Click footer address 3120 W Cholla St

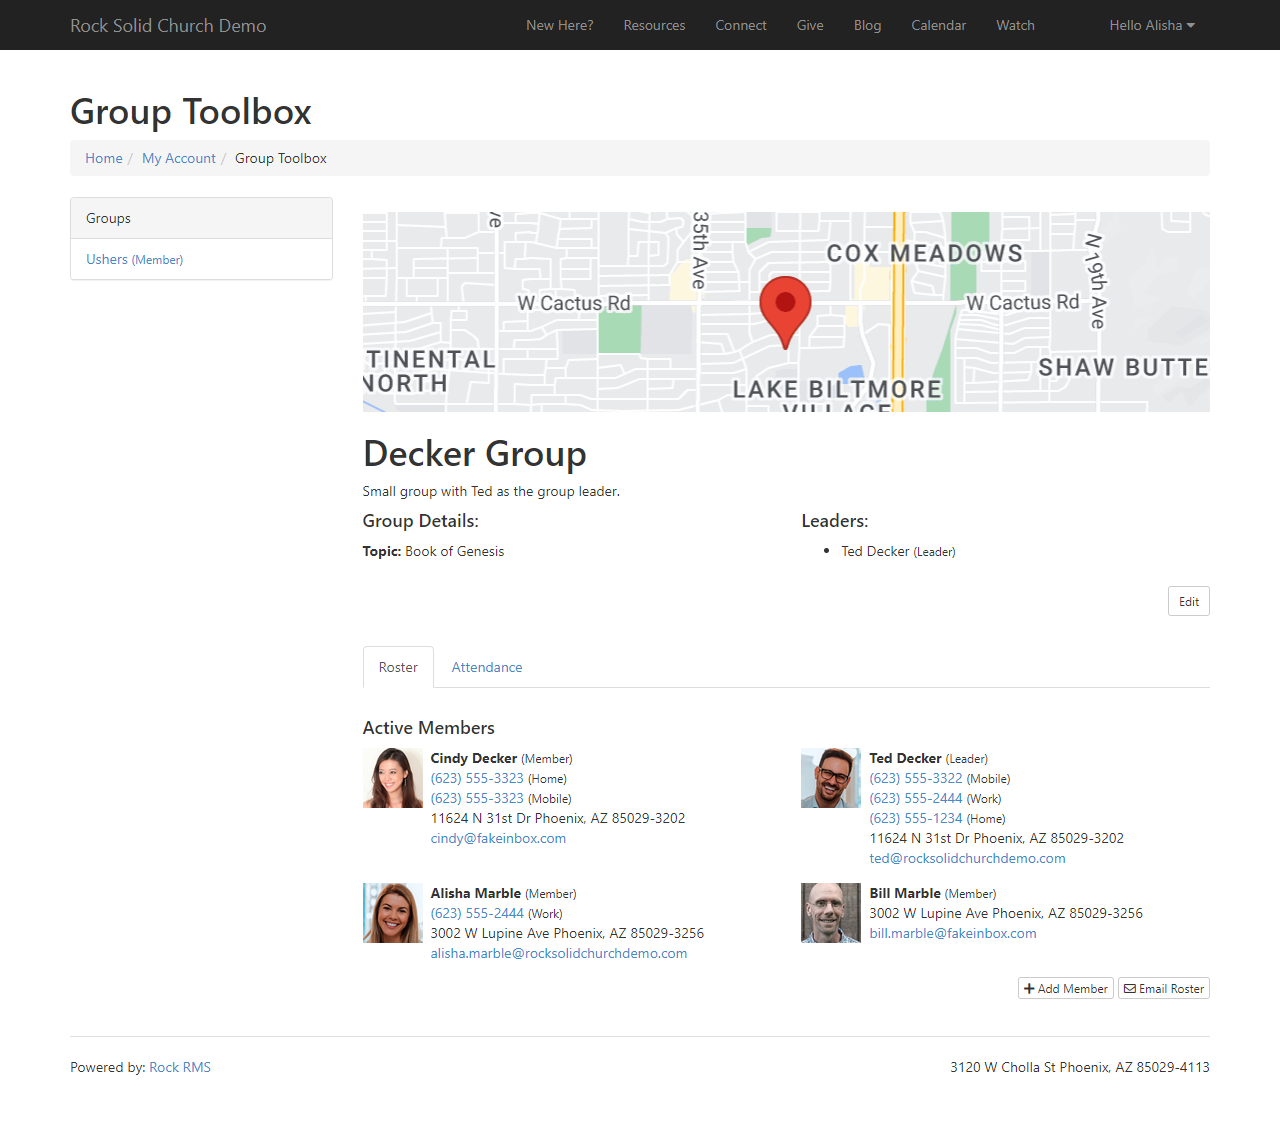point(1080,1067)
